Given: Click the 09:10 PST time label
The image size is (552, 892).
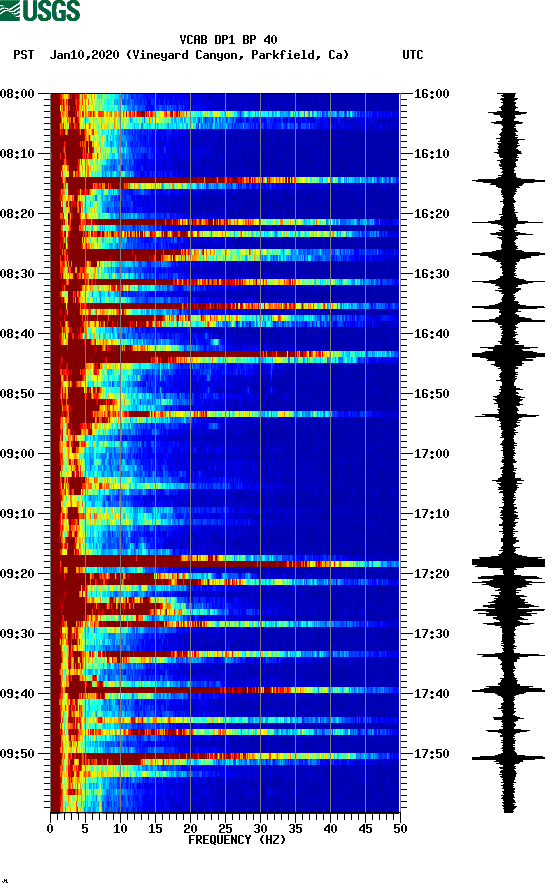Looking at the screenshot, I should (x=17, y=514).
